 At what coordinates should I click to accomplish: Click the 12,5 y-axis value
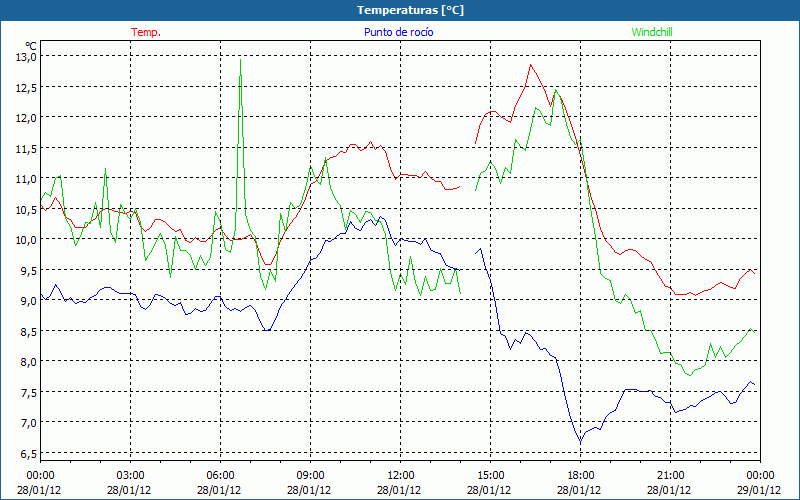(26, 87)
